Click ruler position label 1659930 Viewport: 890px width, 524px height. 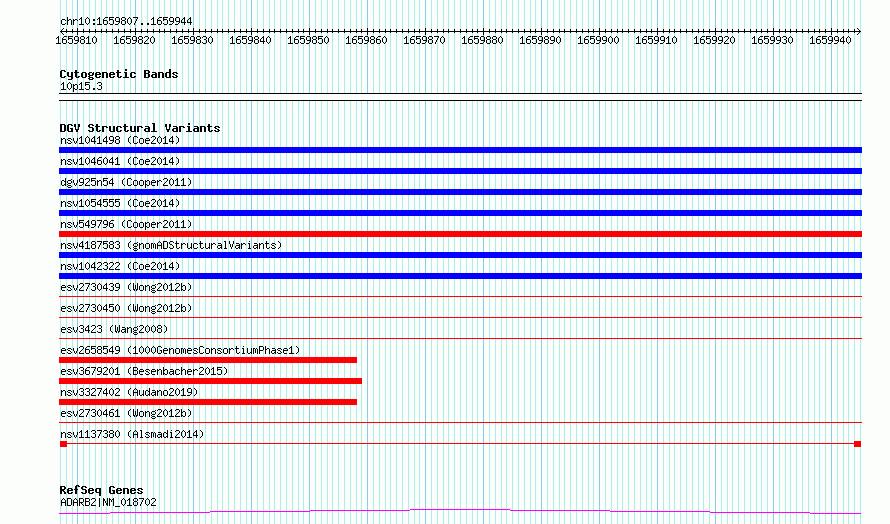[x=772, y=40]
